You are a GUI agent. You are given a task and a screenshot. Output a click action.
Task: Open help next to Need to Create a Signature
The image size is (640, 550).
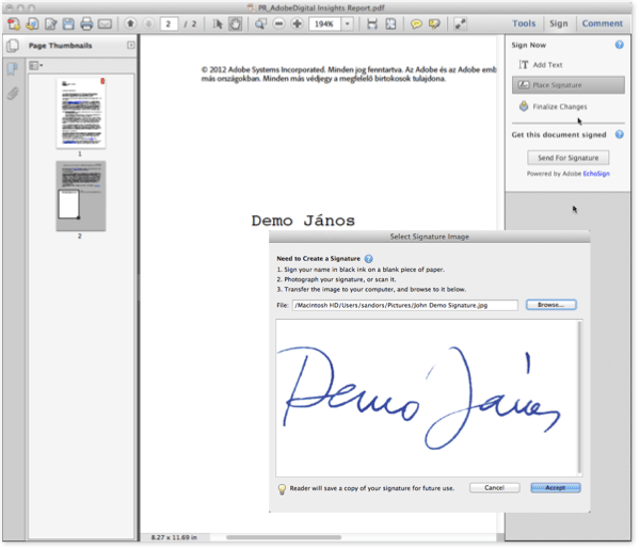pos(368,259)
